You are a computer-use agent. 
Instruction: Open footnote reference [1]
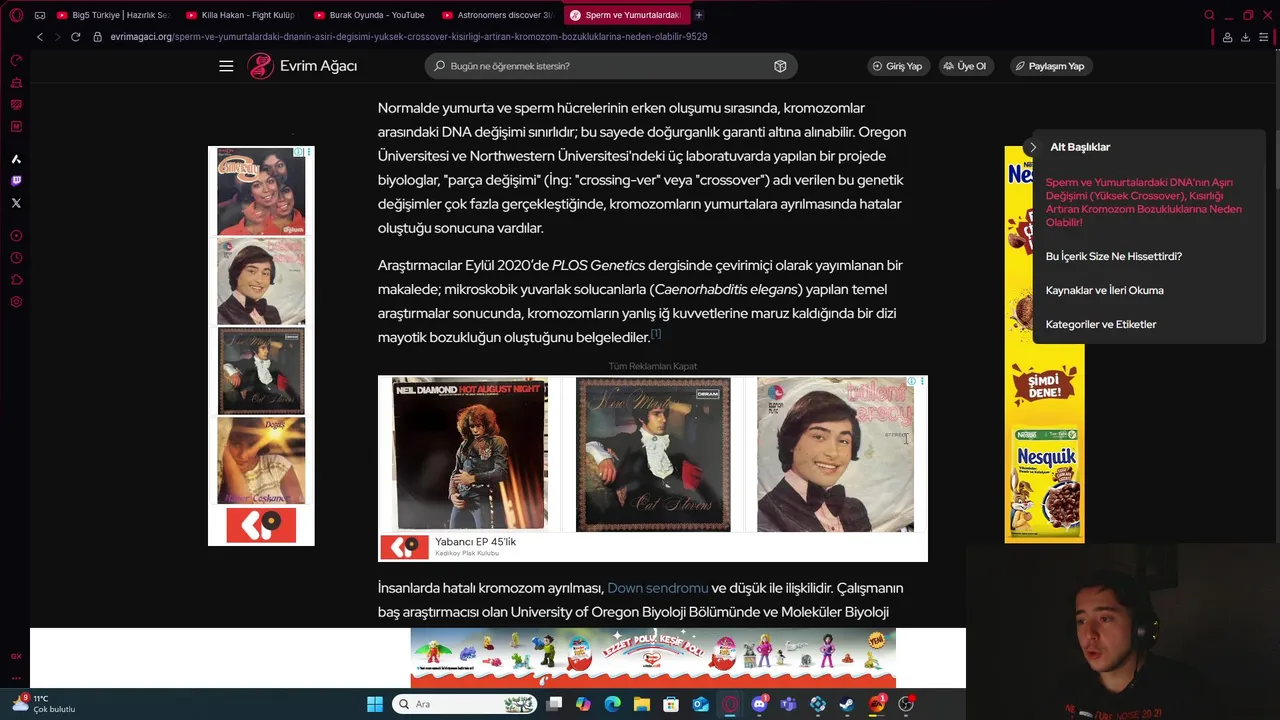coord(656,333)
